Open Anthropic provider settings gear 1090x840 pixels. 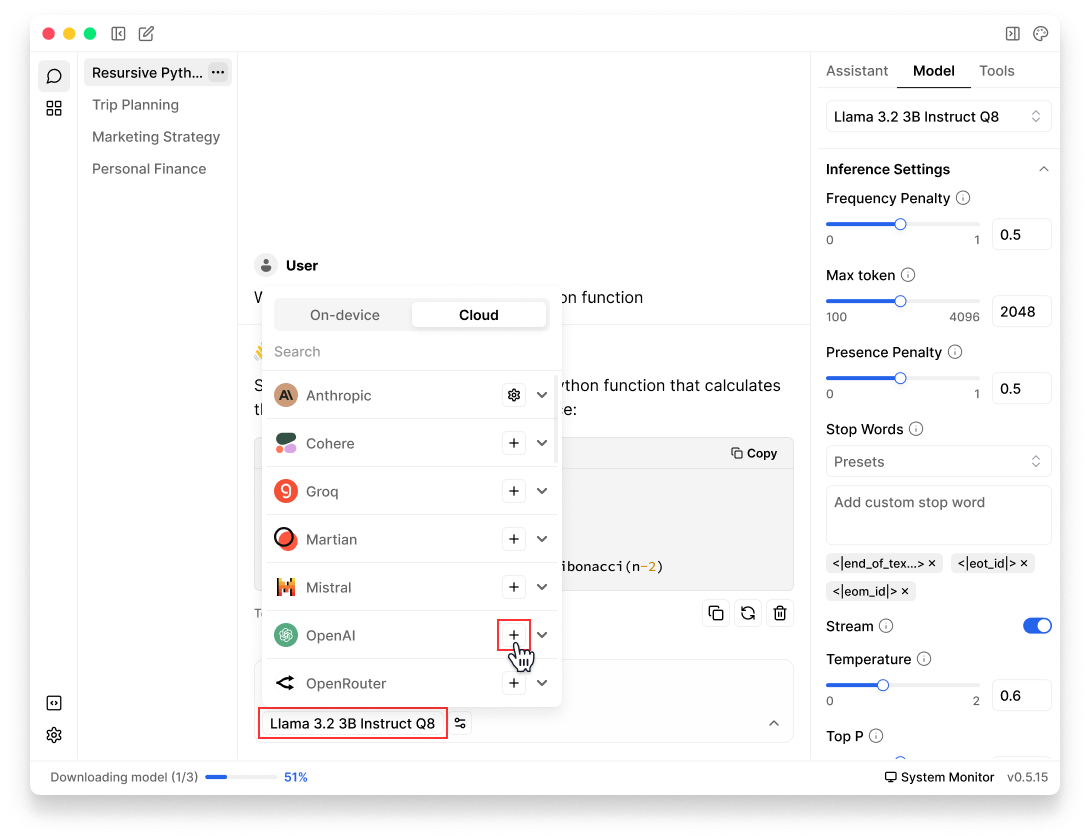(x=514, y=395)
